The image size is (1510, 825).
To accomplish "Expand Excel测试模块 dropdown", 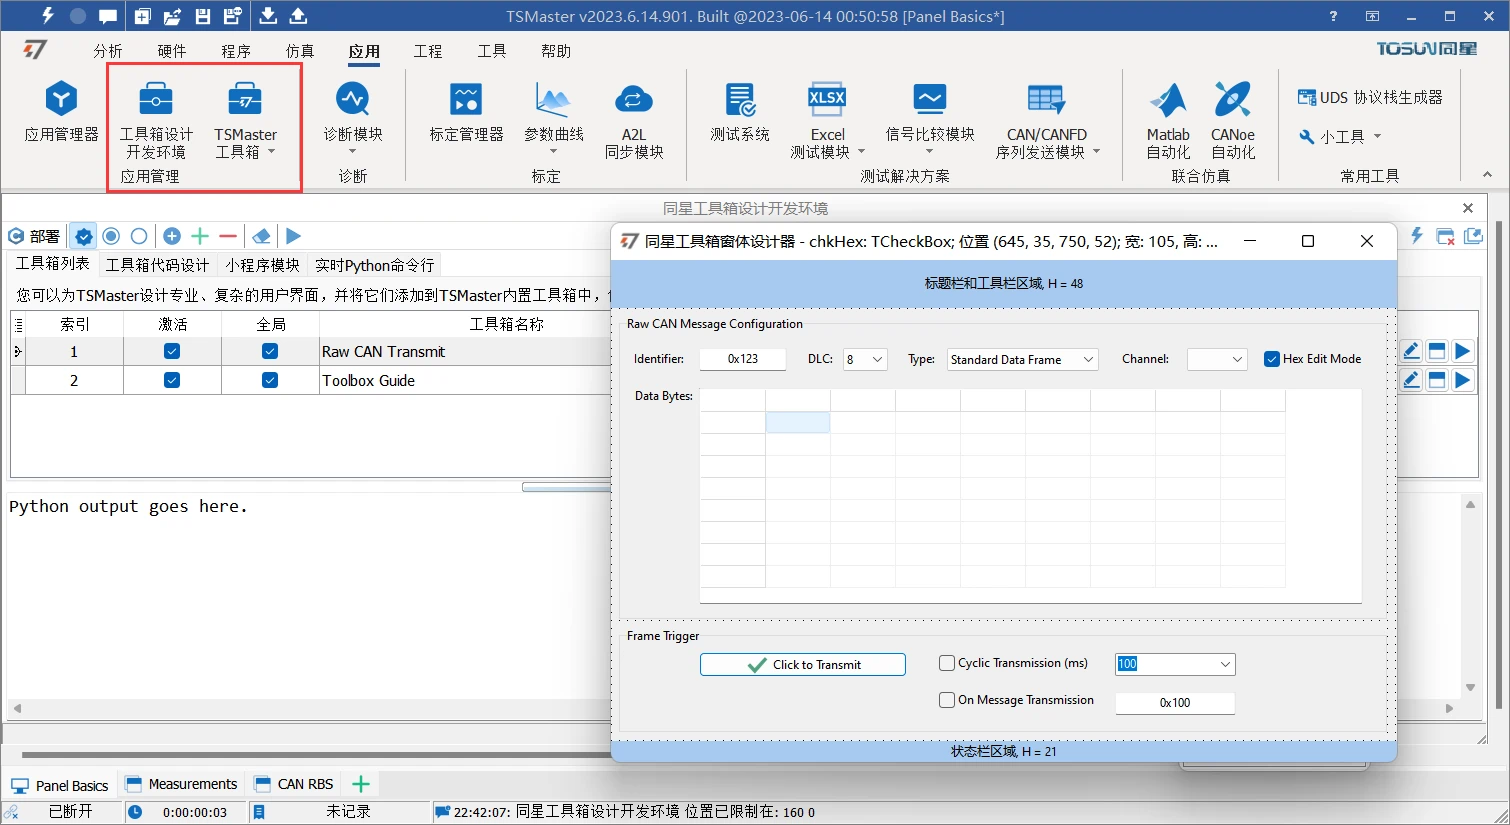I will coord(861,152).
